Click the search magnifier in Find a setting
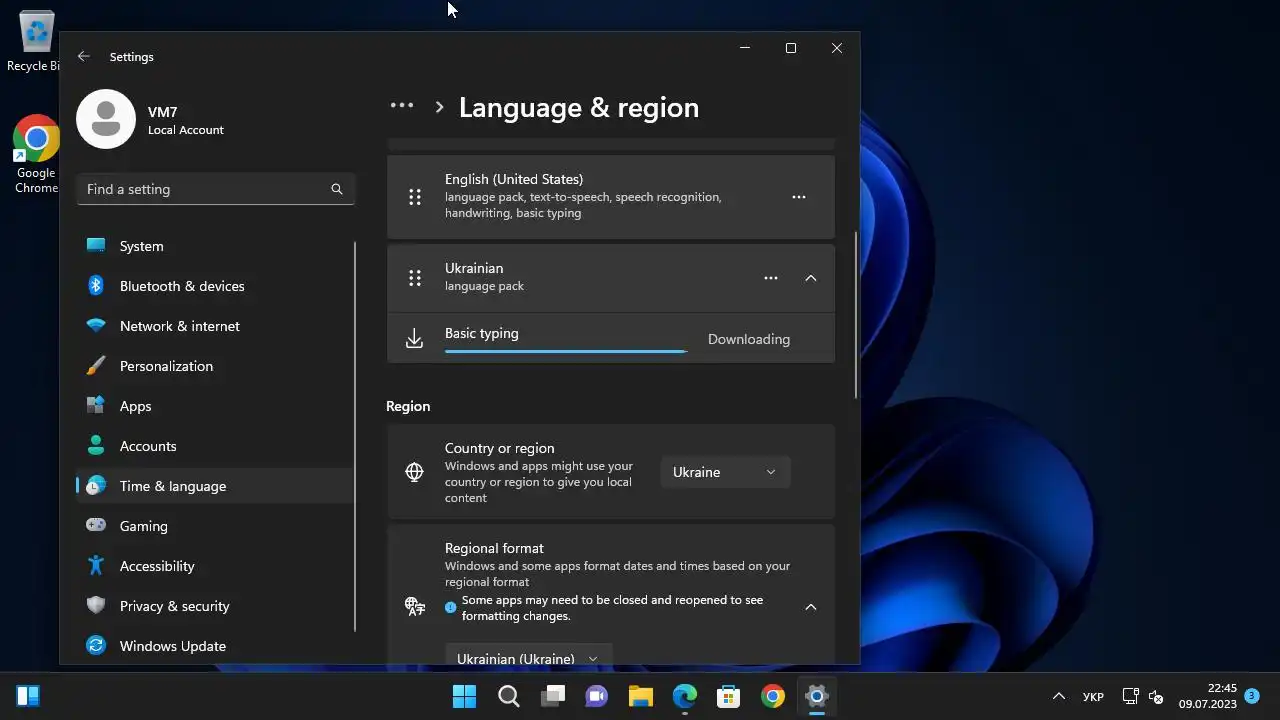This screenshot has height=720, width=1280. click(337, 189)
